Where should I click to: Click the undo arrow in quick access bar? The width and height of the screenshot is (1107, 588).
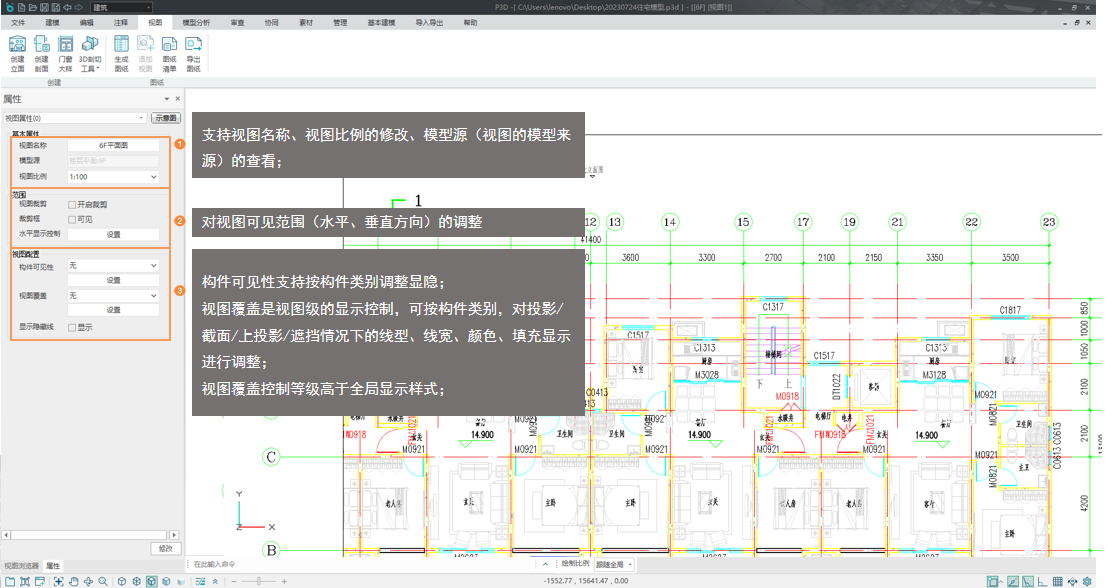pyautogui.click(x=67, y=7)
